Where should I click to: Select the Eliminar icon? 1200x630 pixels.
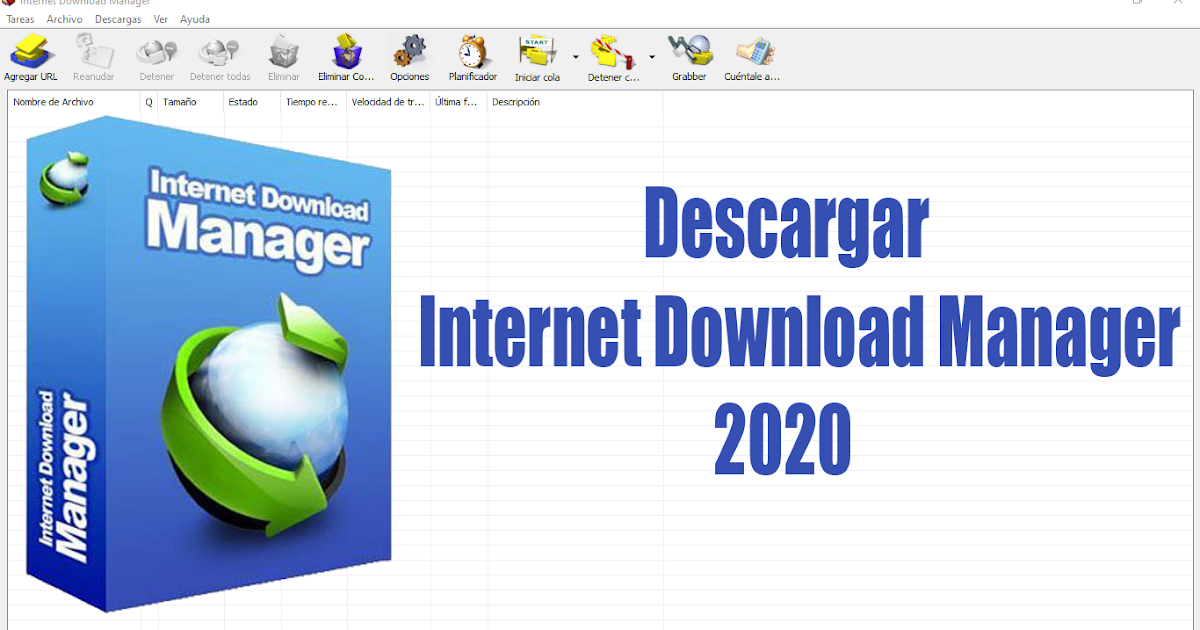click(x=283, y=55)
